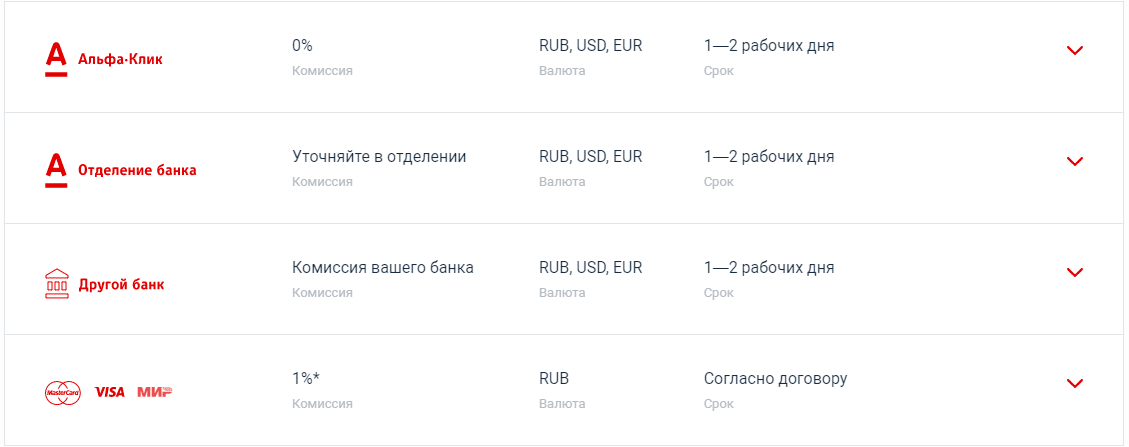Click 'Согласно договору' term text
Screen dimensions: 1129x447
[775, 379]
